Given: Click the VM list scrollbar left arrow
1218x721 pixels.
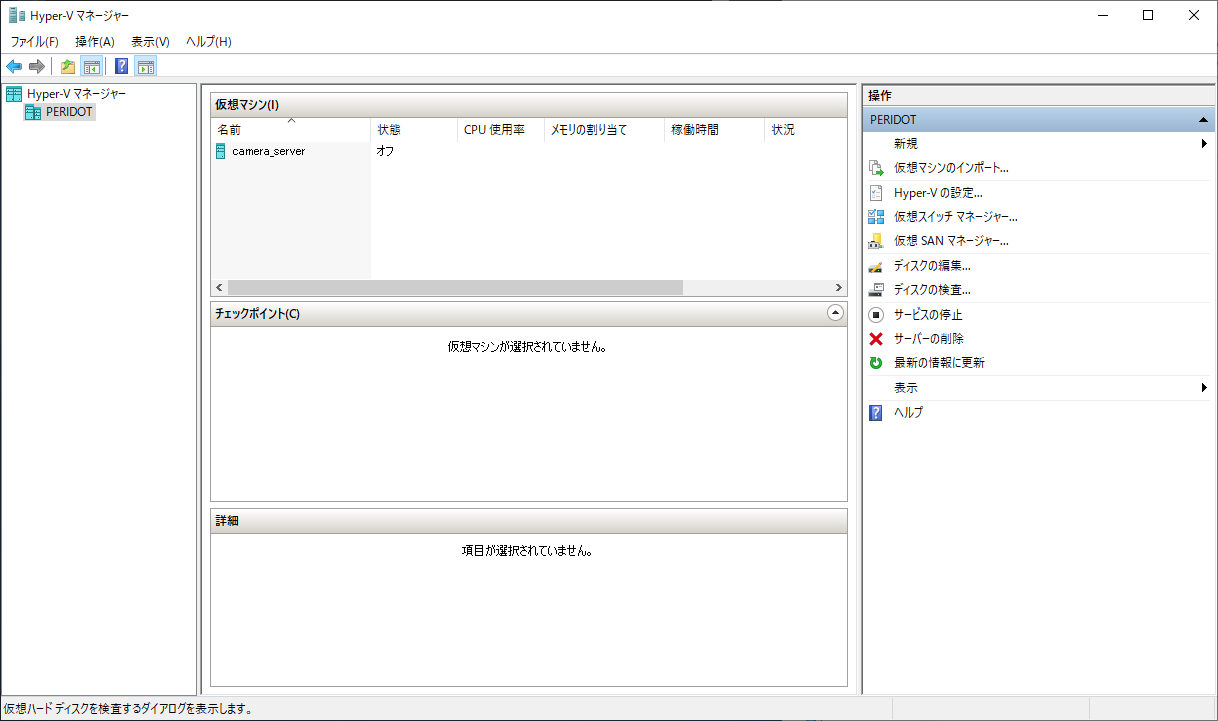Looking at the screenshot, I should point(219,287).
